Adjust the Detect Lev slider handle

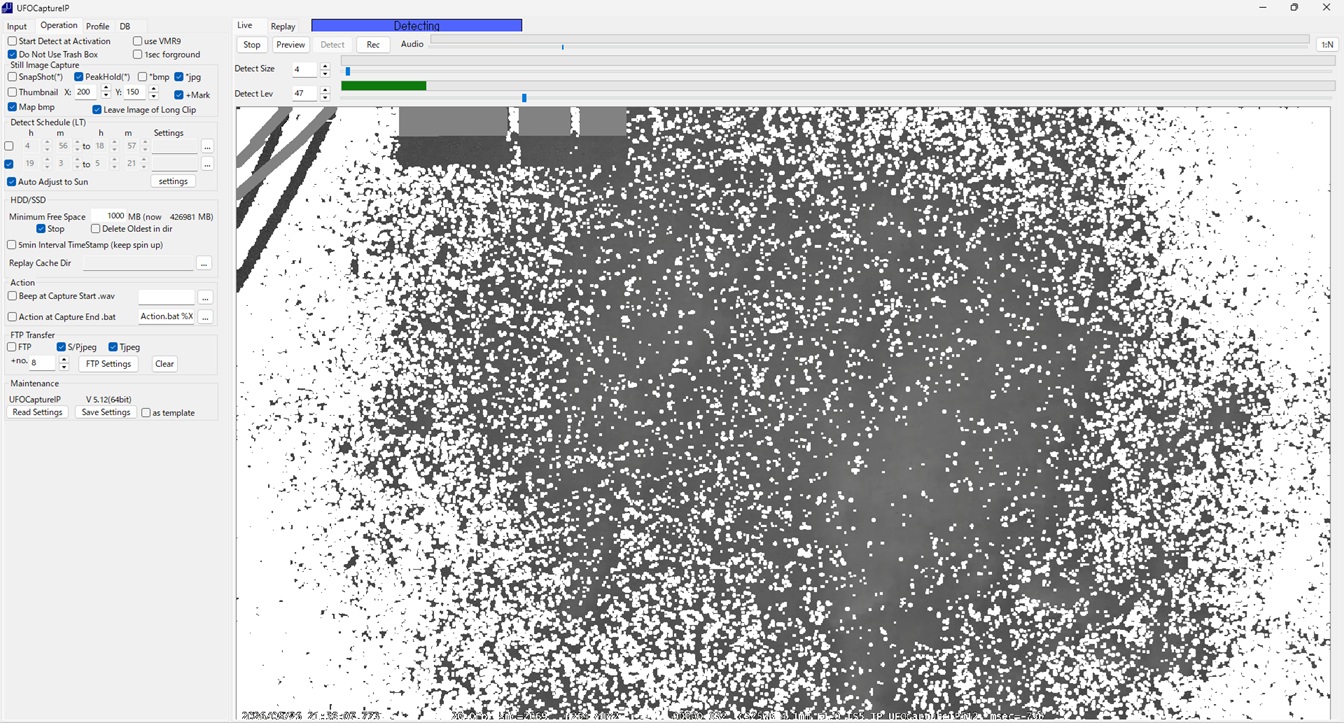pyautogui.click(x=524, y=98)
